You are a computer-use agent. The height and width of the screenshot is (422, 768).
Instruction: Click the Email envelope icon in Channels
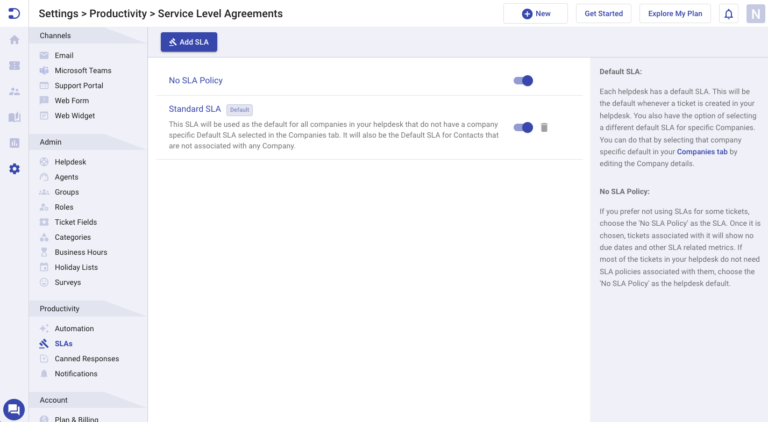point(44,55)
